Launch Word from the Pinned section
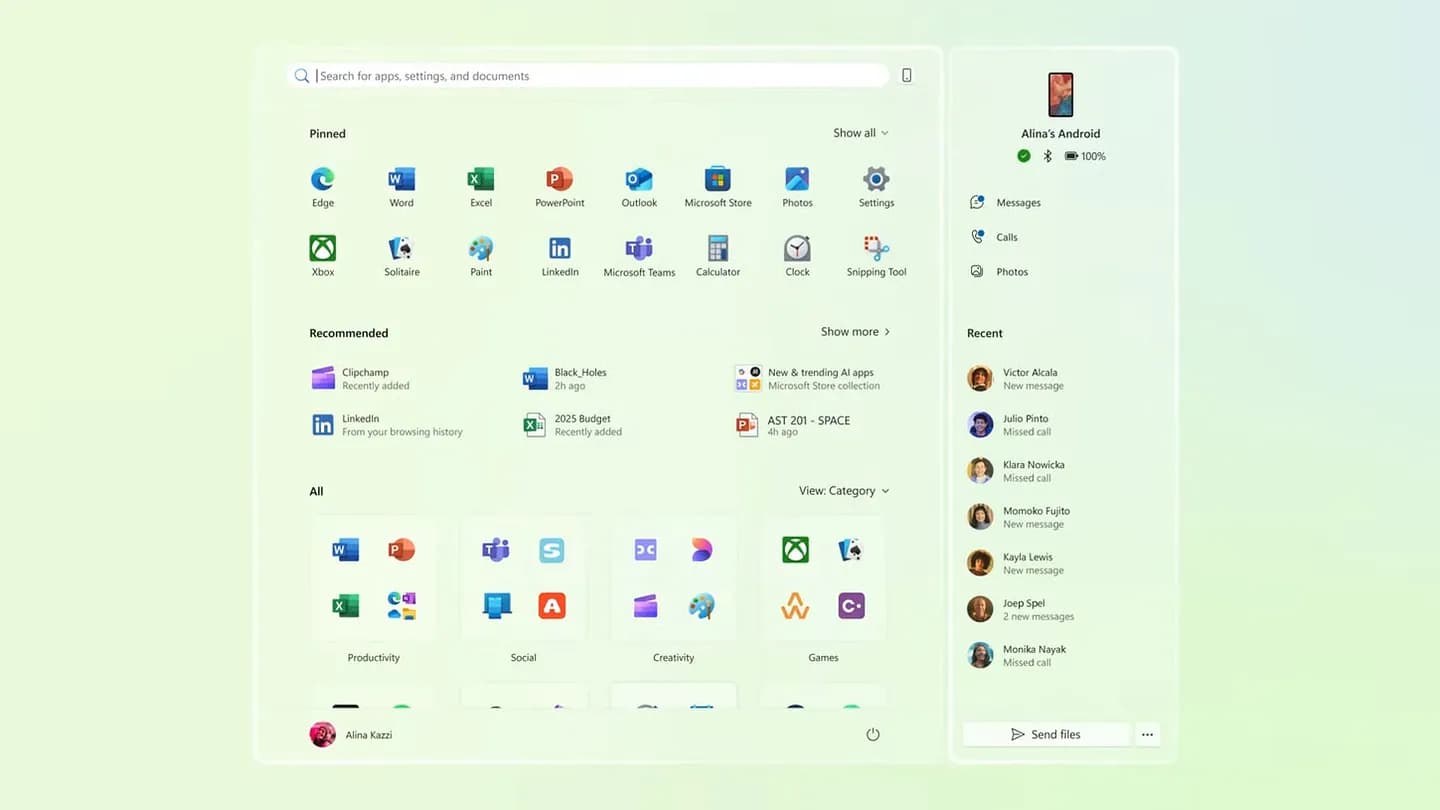This screenshot has width=1440, height=810. (401, 187)
